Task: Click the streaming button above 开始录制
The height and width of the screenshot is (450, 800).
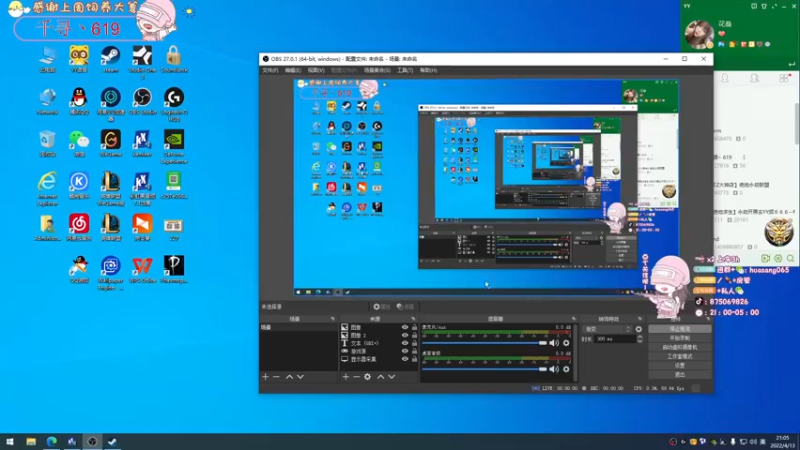Action: (x=680, y=329)
